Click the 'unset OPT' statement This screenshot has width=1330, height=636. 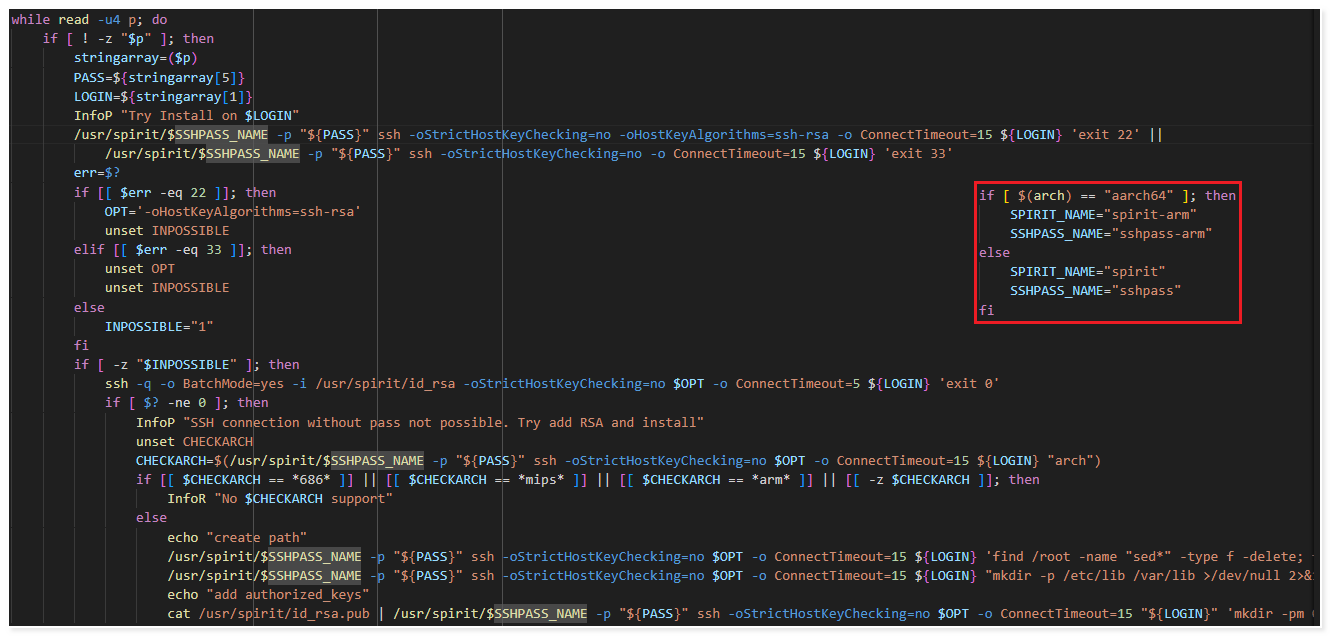[x=139, y=268]
